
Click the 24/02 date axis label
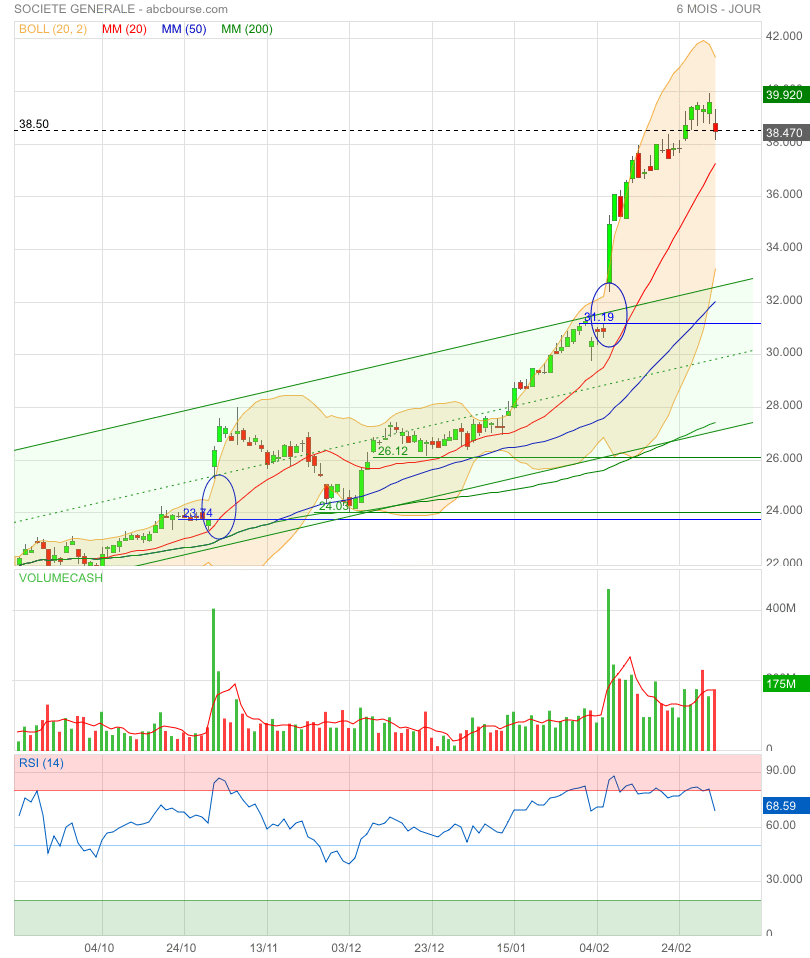point(676,948)
